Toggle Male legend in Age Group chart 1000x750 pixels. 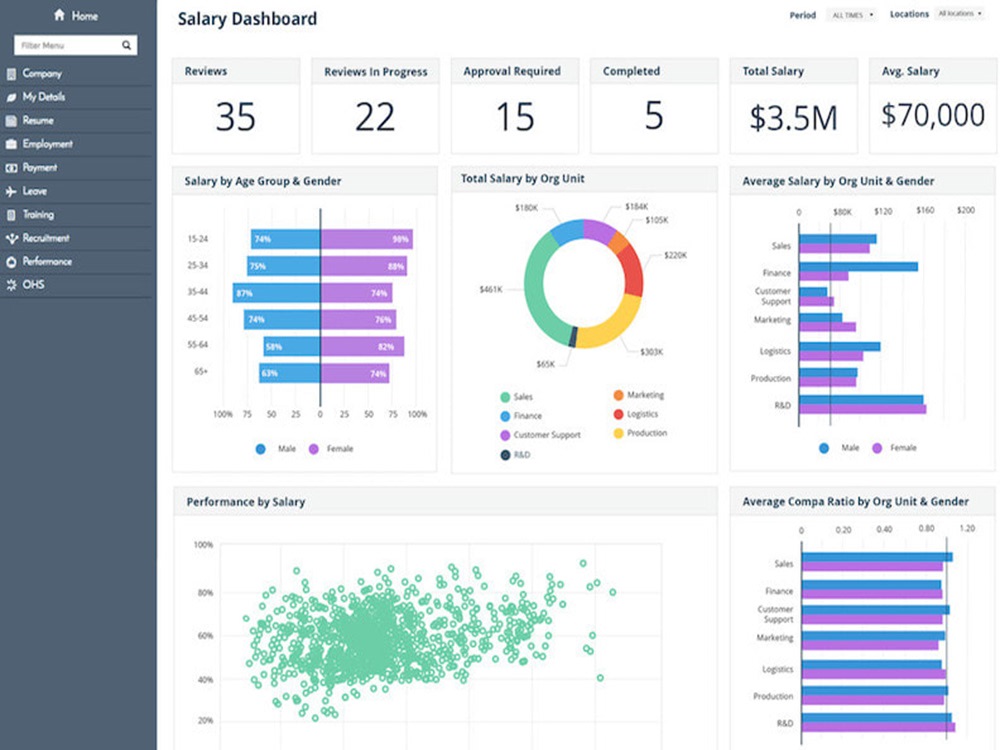pyautogui.click(x=276, y=449)
